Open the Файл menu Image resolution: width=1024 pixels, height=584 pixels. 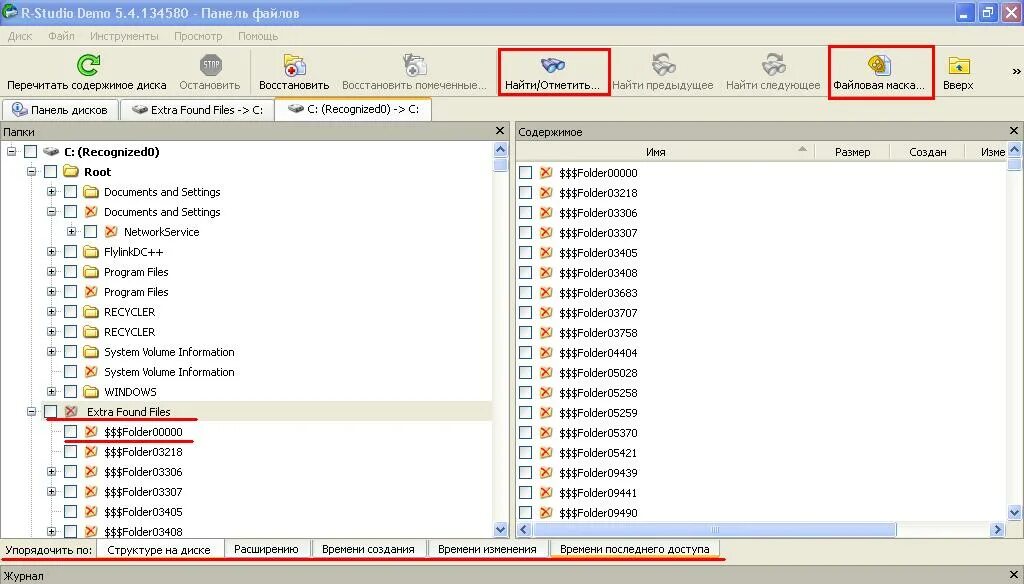tap(61, 36)
